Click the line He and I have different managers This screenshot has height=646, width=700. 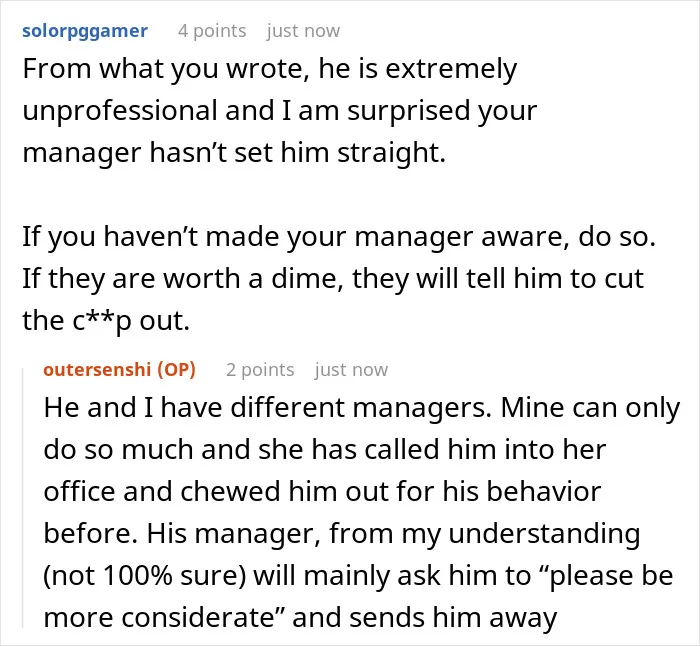pyautogui.click(x=362, y=408)
